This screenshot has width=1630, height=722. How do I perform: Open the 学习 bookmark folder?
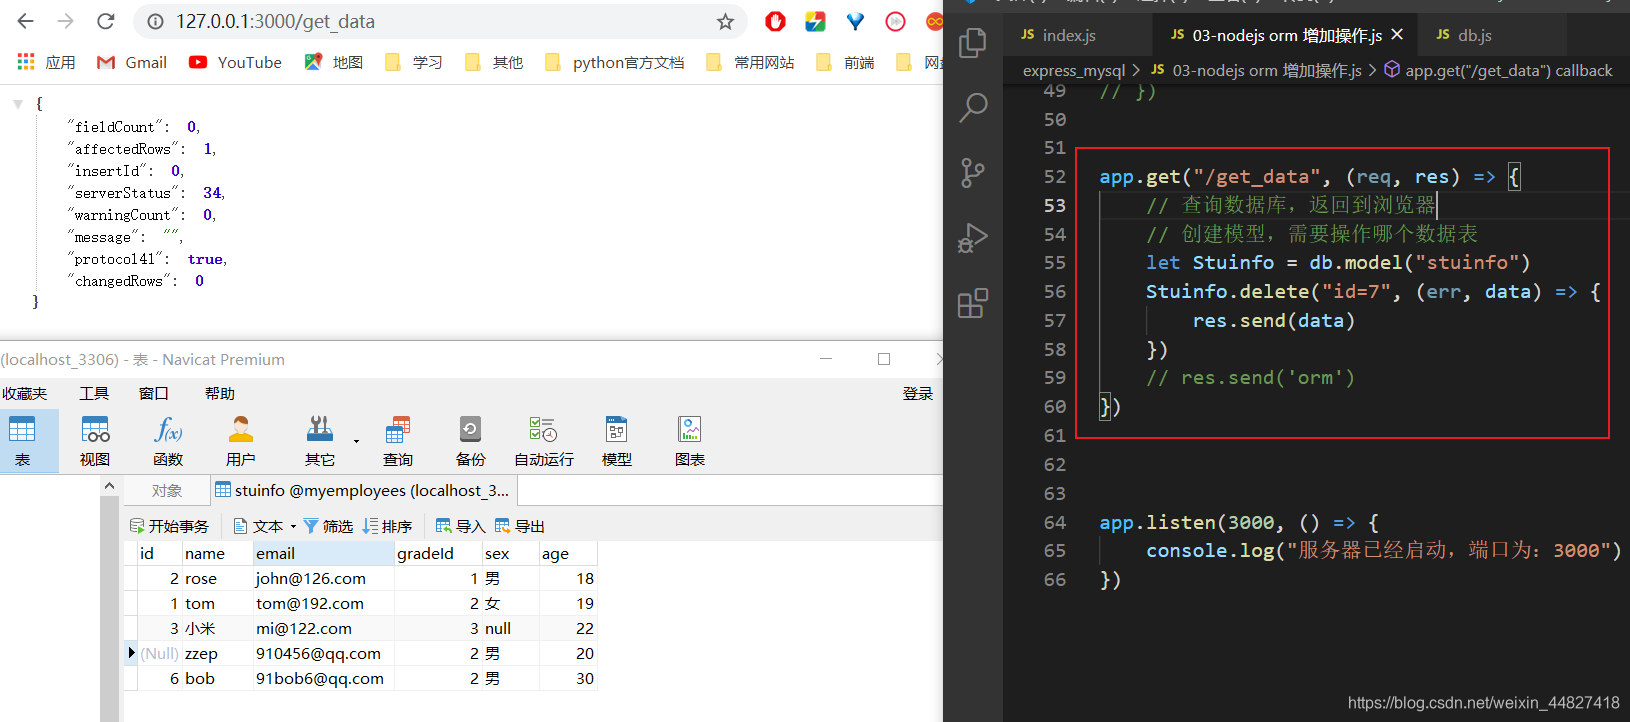(x=414, y=62)
